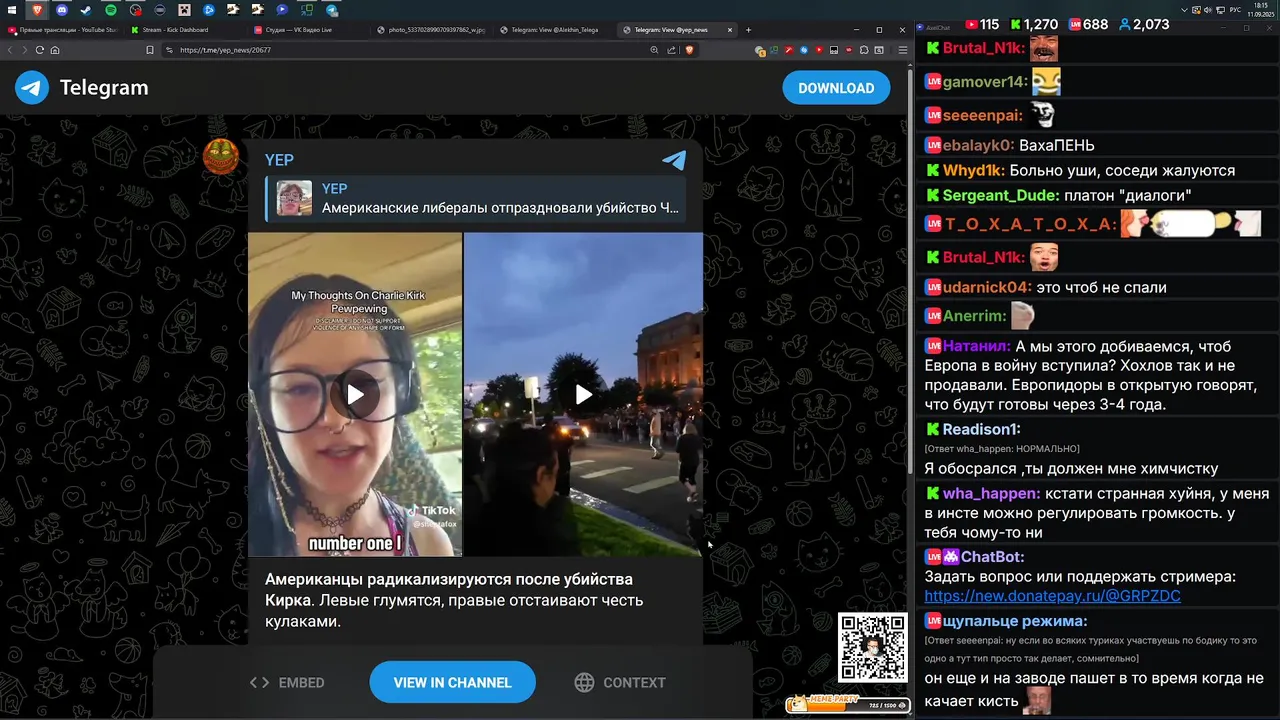The width and height of the screenshot is (1280, 720).
Task: Play the street crowd video
Action: [584, 394]
